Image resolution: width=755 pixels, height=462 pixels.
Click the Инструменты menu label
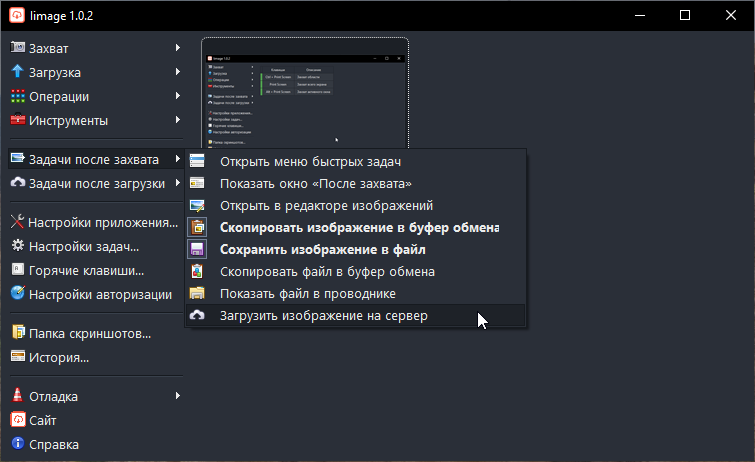(x=68, y=120)
